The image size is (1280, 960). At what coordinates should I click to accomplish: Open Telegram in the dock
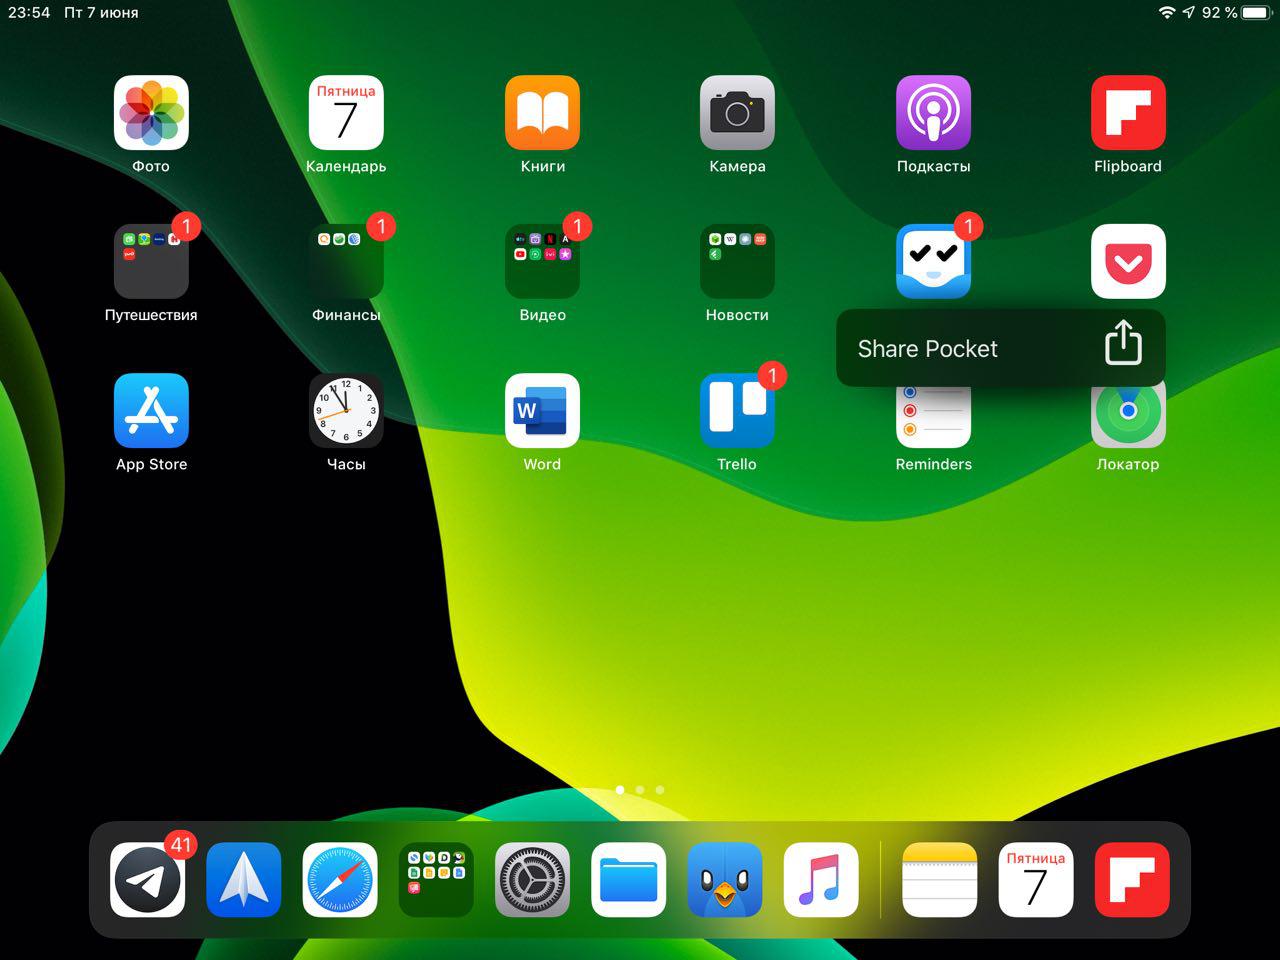pos(147,880)
